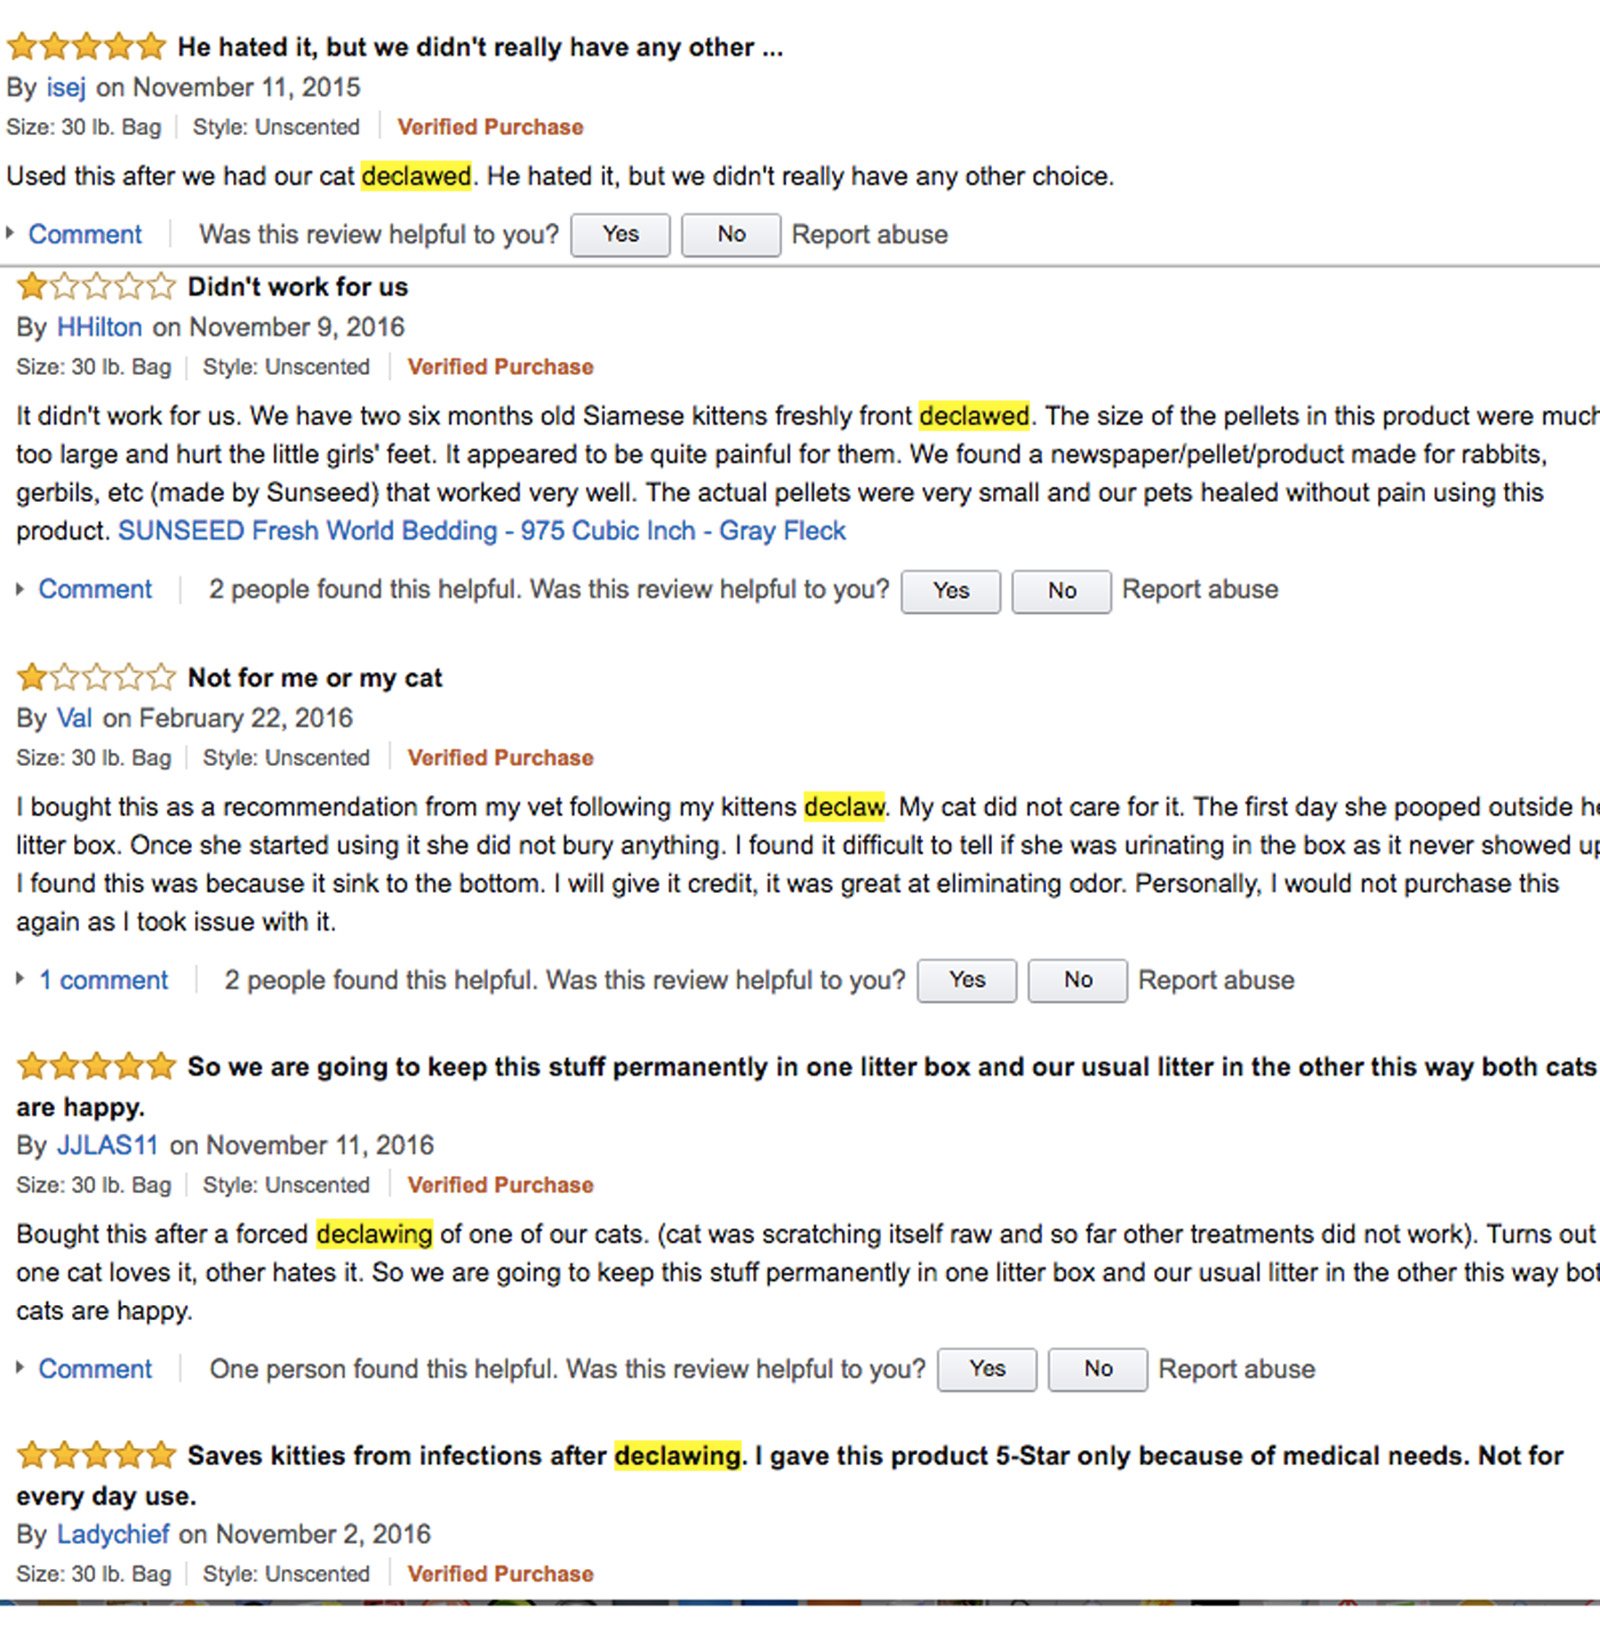Screen dimensions: 1600x1640
Task: Mark isej's review as helpful with Yes
Action: [x=620, y=234]
